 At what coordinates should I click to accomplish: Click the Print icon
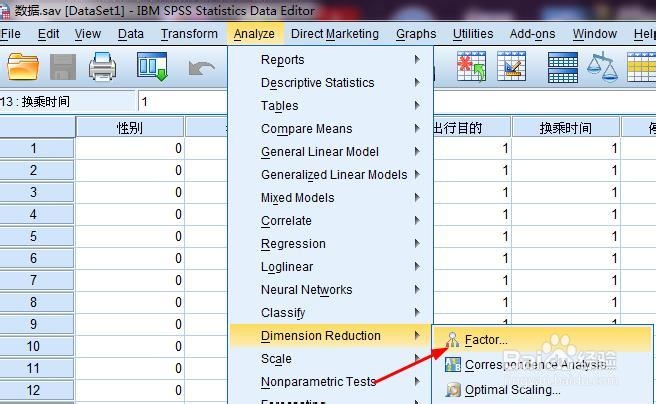pos(102,66)
